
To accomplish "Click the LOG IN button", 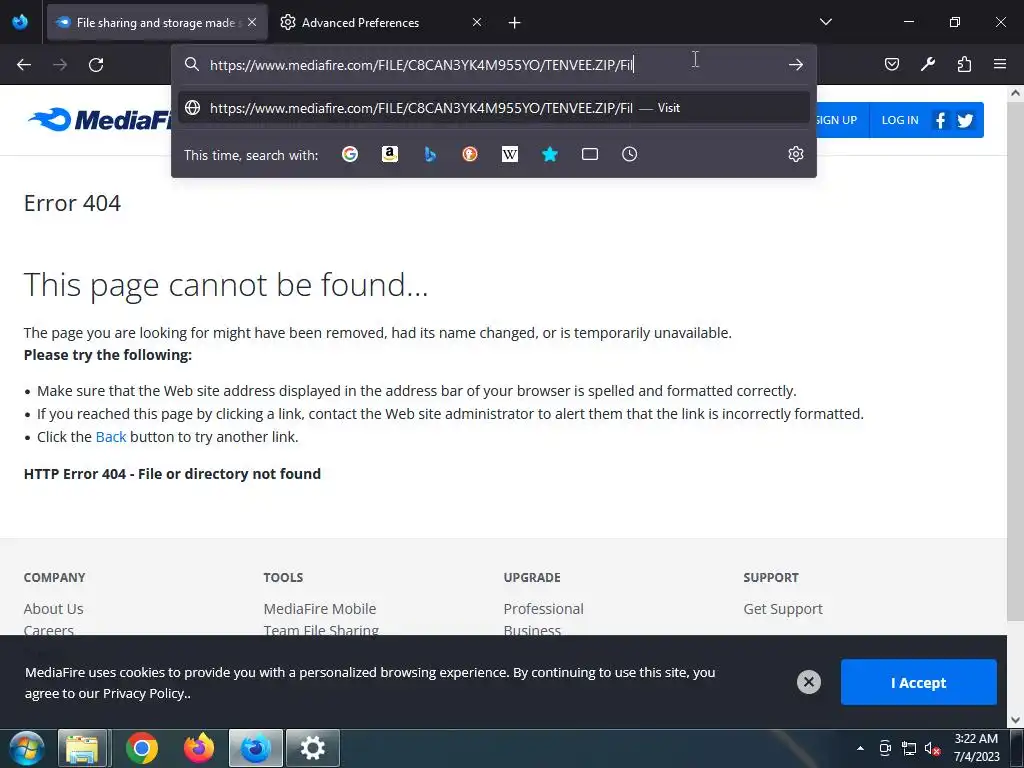I will (x=900, y=120).
